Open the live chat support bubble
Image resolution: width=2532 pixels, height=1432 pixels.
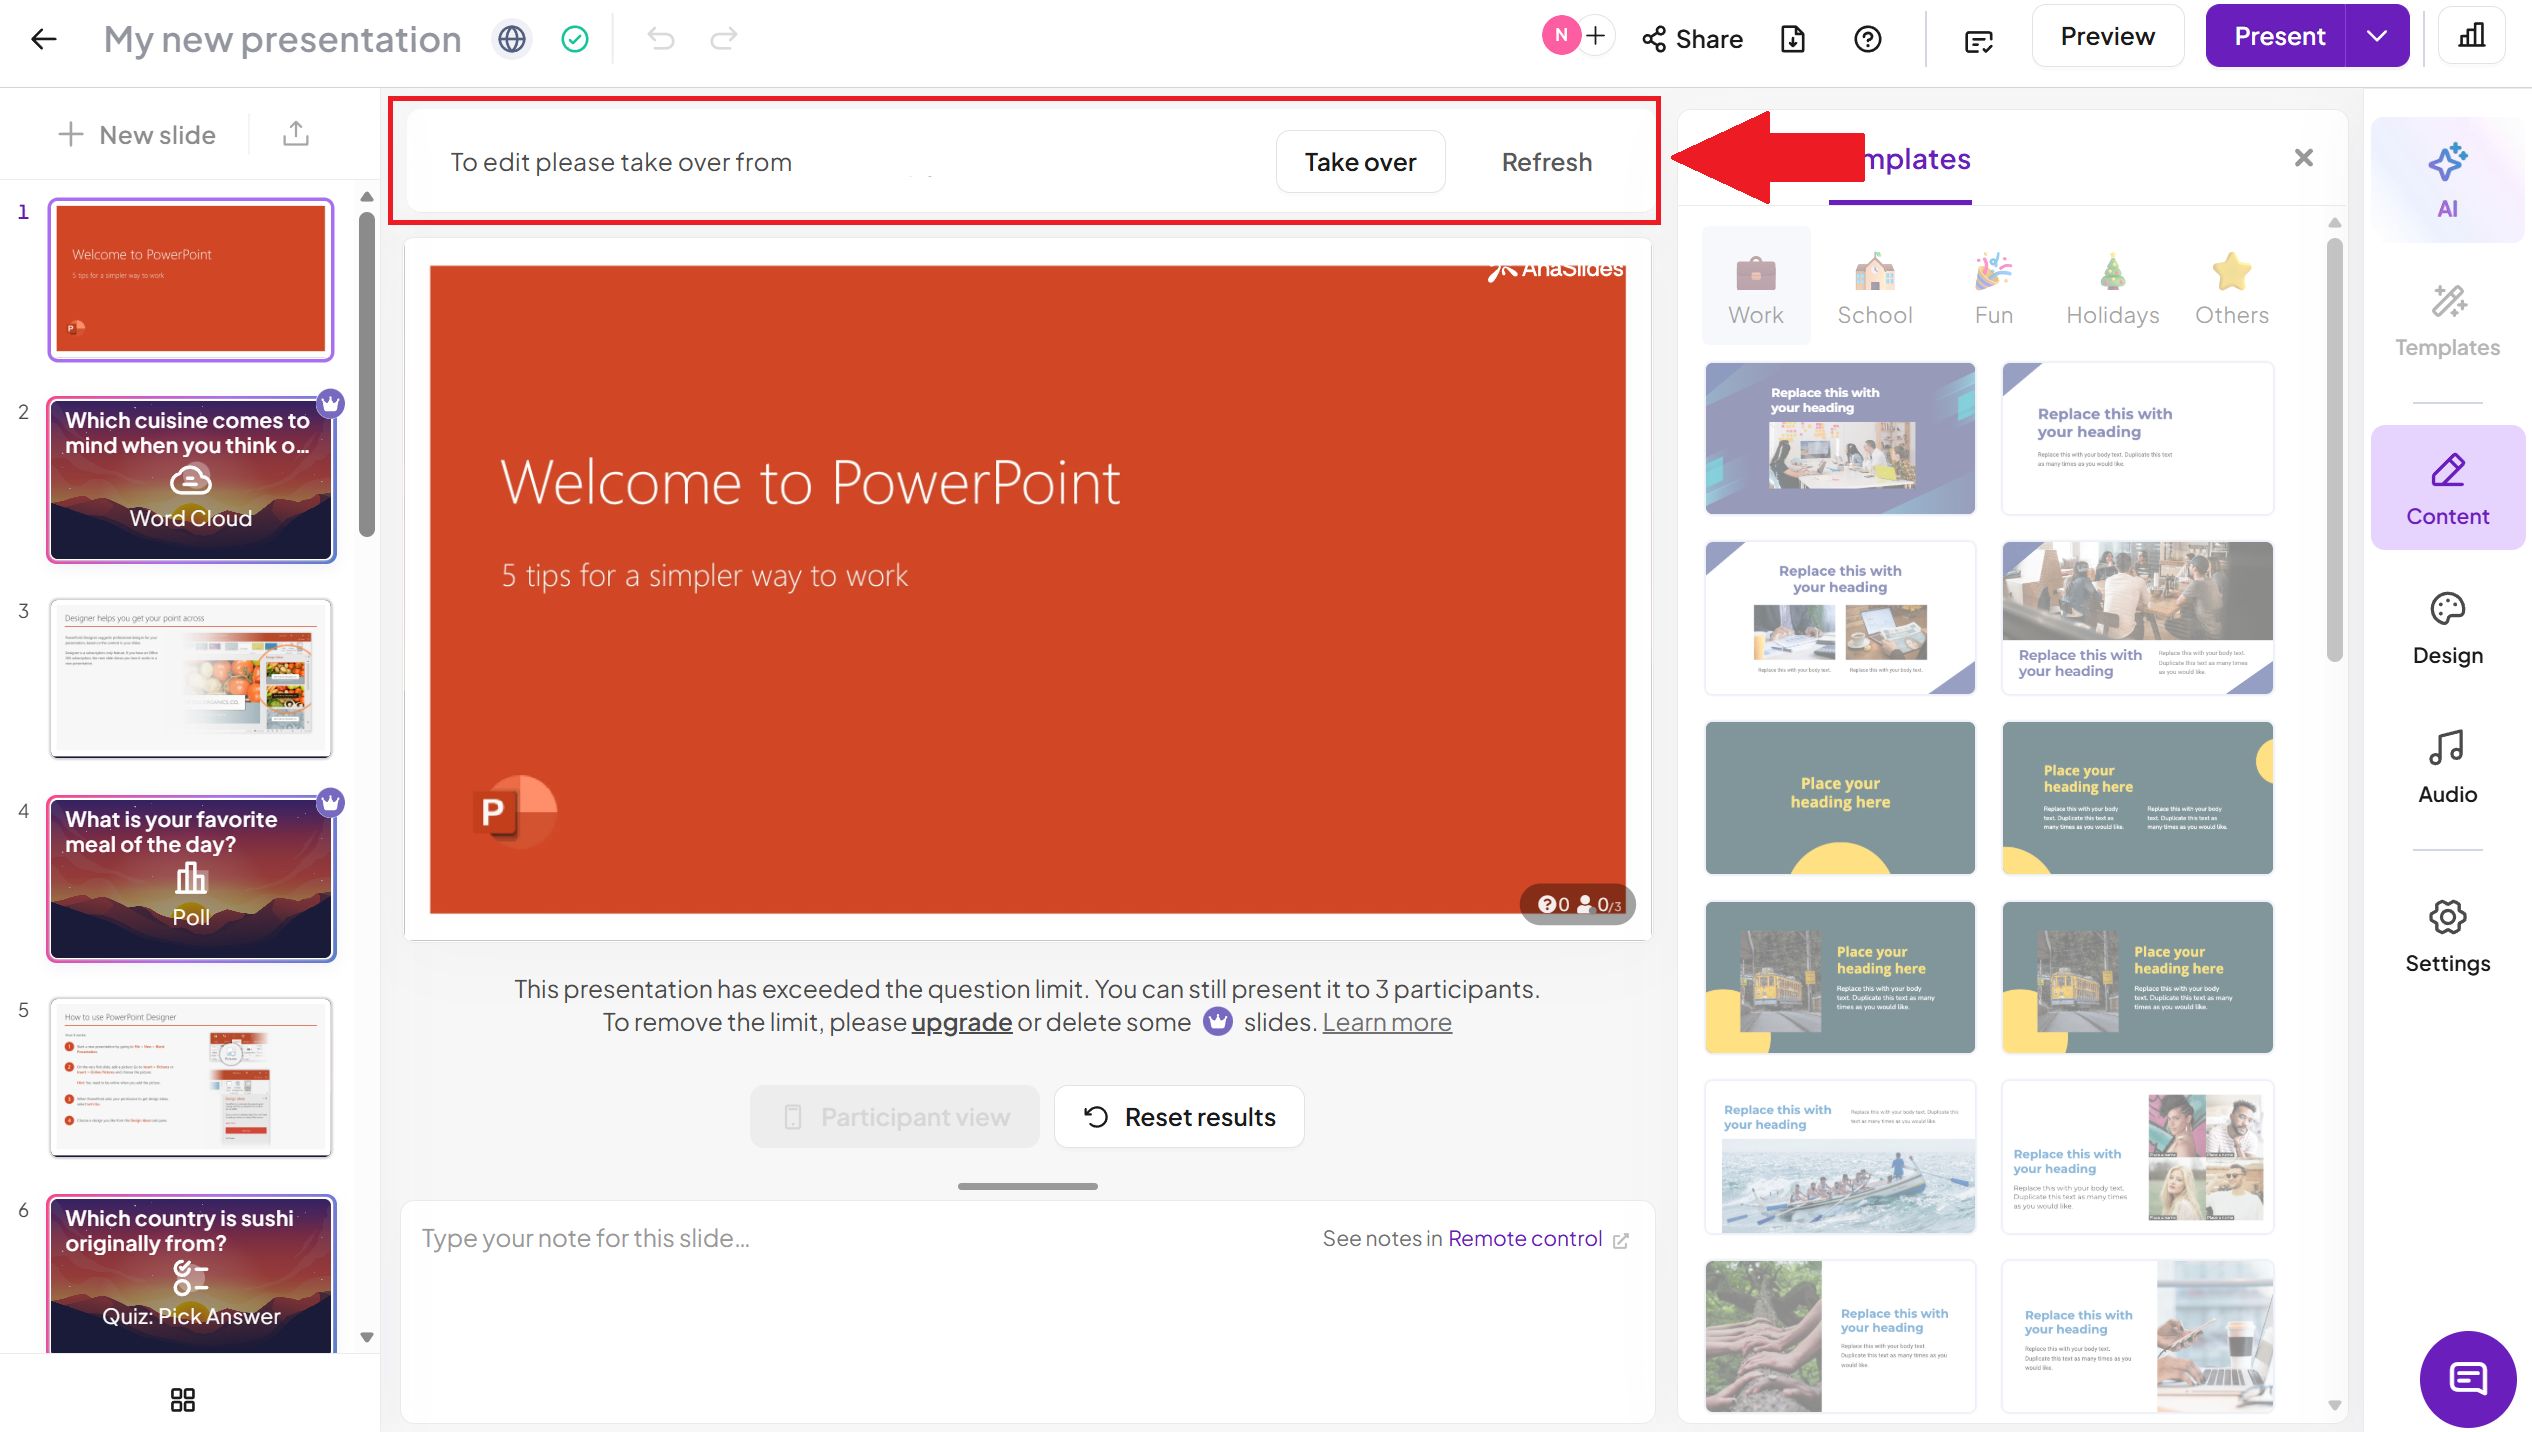click(x=2467, y=1379)
